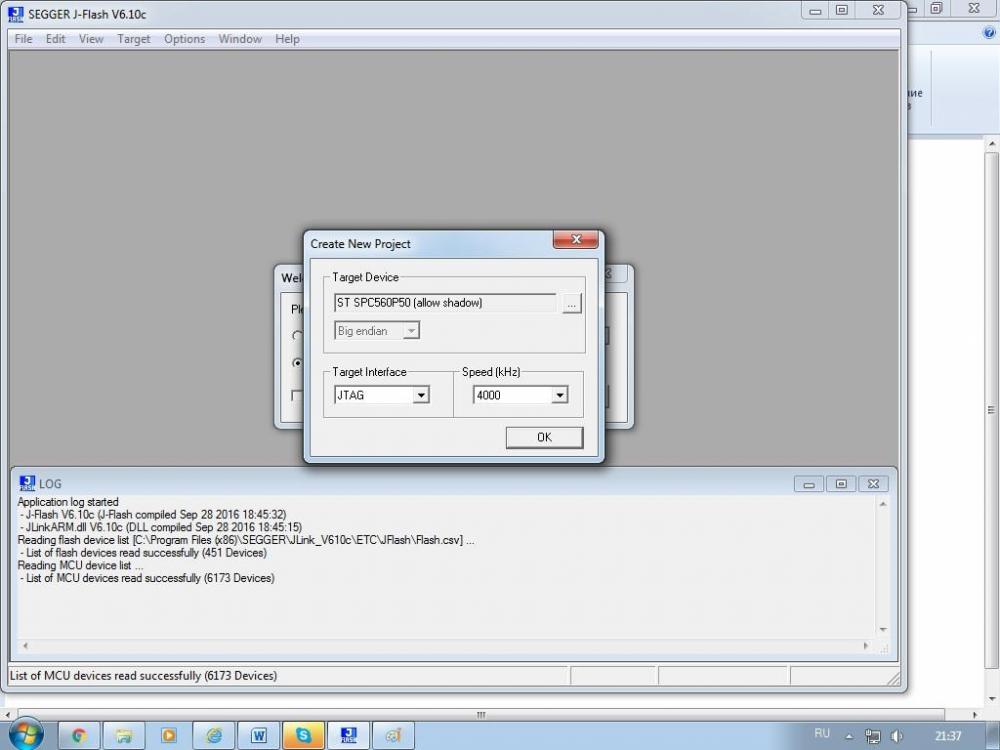Close the LOG panel
The width and height of the screenshot is (1000, 750).
(873, 485)
